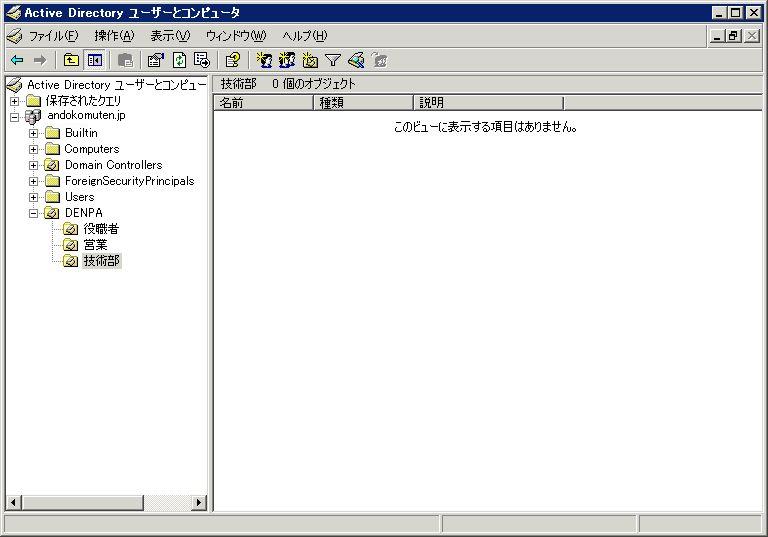Viewport: 768px width, 537px height.
Task: Minimize the inner MDI console window
Action: tap(717, 36)
